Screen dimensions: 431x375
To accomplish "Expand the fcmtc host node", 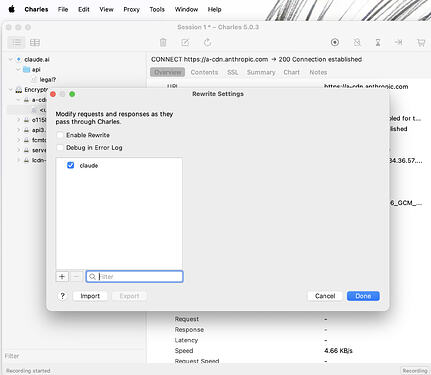I will point(18,140).
